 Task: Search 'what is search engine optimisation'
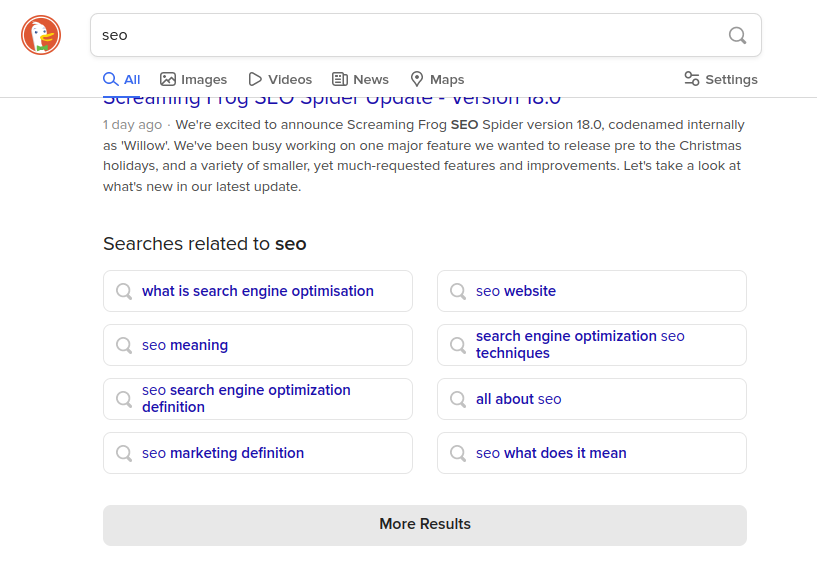coord(258,291)
